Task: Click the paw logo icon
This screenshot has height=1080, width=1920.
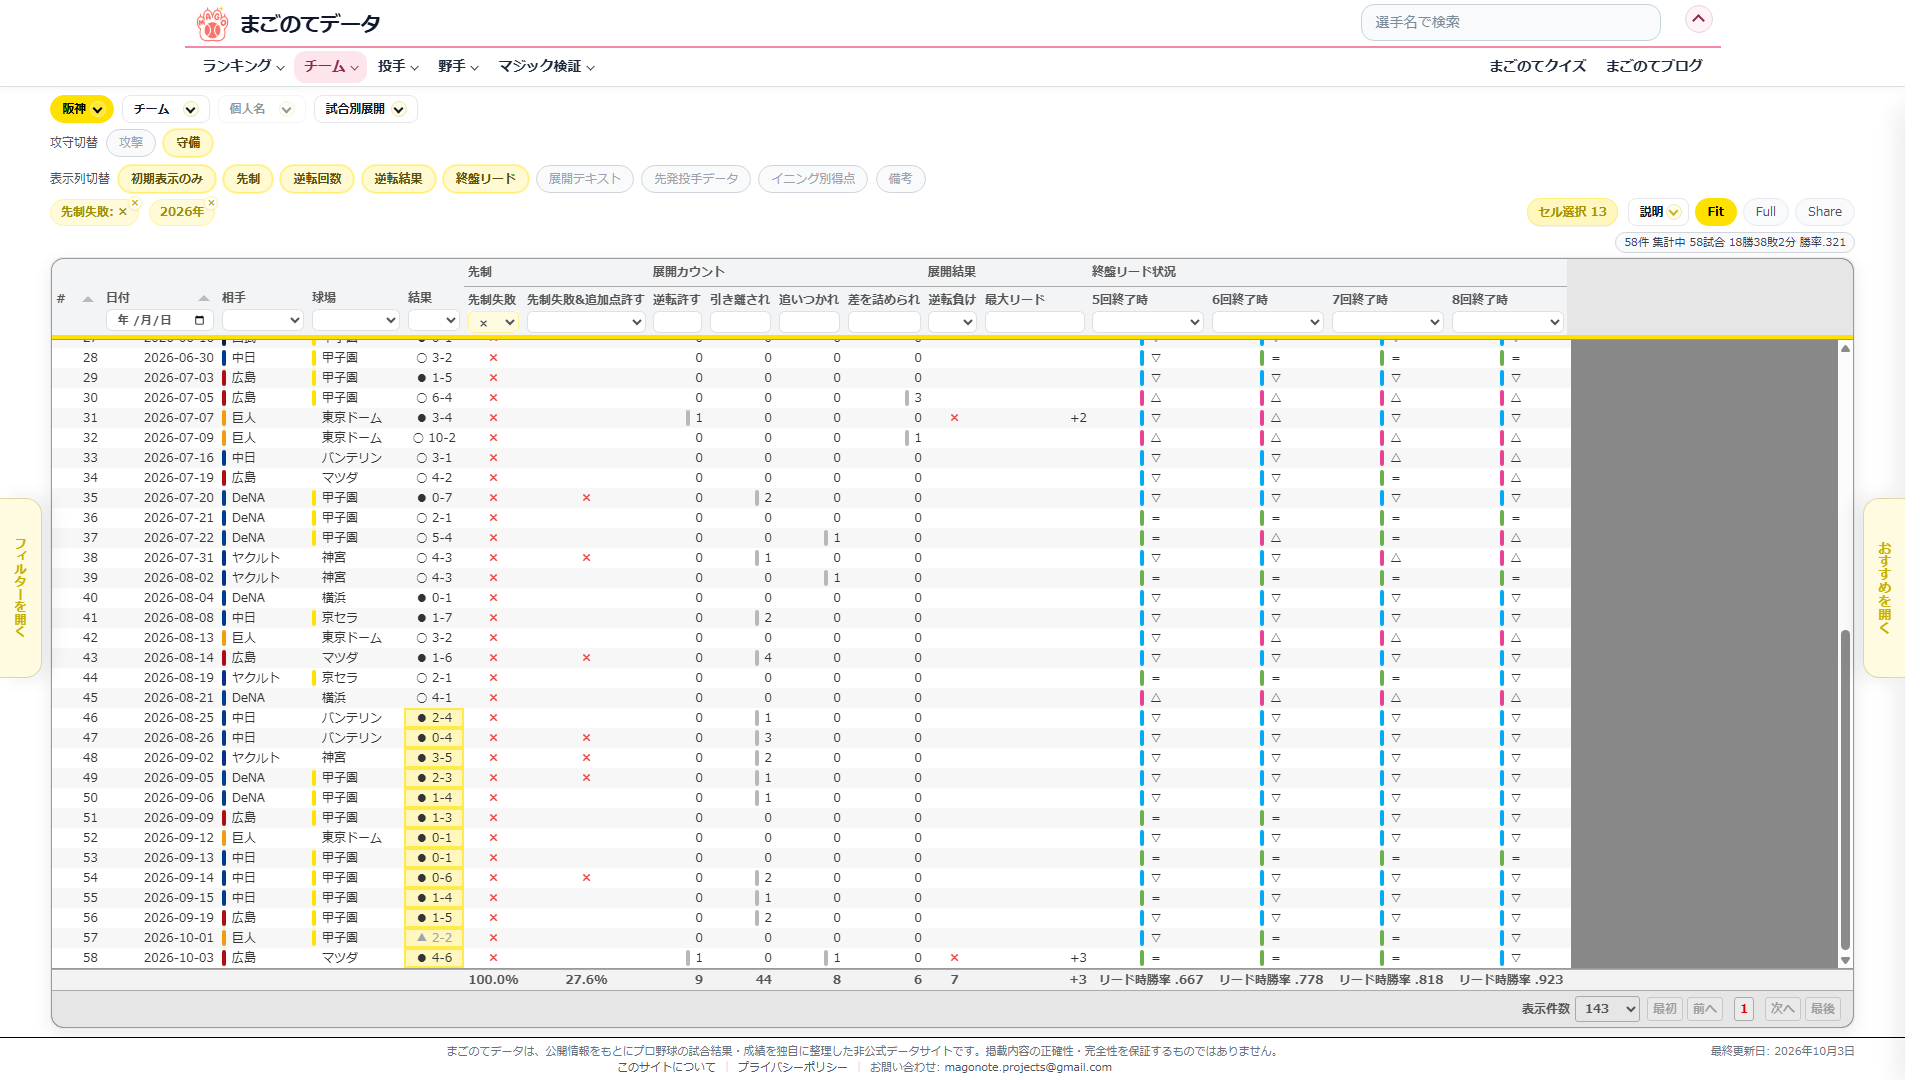Action: click(211, 23)
